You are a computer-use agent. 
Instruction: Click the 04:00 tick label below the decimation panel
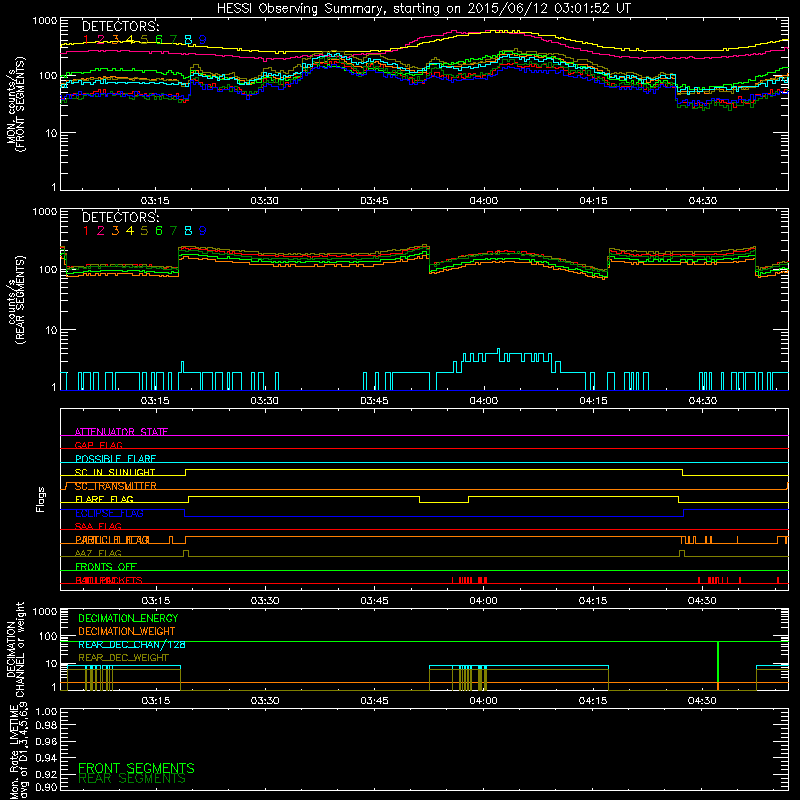click(484, 701)
